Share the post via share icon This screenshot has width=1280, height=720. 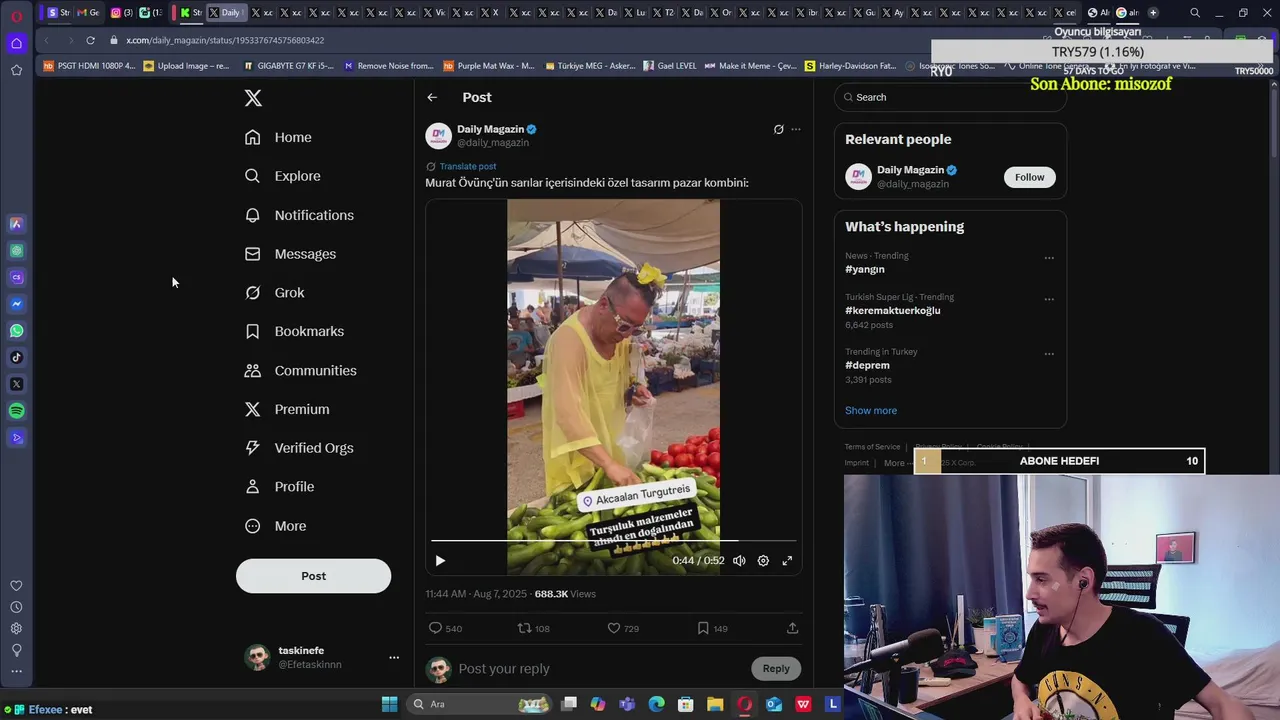click(792, 628)
